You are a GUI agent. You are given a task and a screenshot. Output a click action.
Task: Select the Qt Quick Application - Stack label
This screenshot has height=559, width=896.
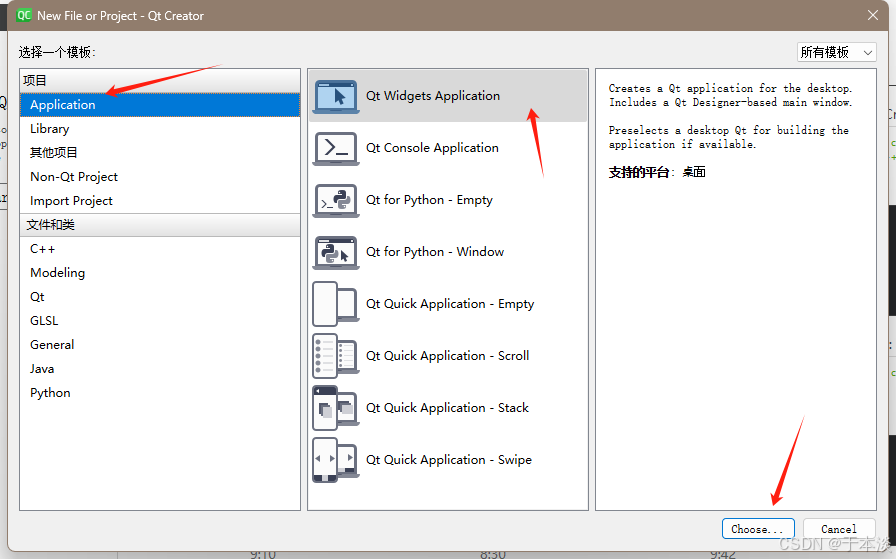[447, 408]
